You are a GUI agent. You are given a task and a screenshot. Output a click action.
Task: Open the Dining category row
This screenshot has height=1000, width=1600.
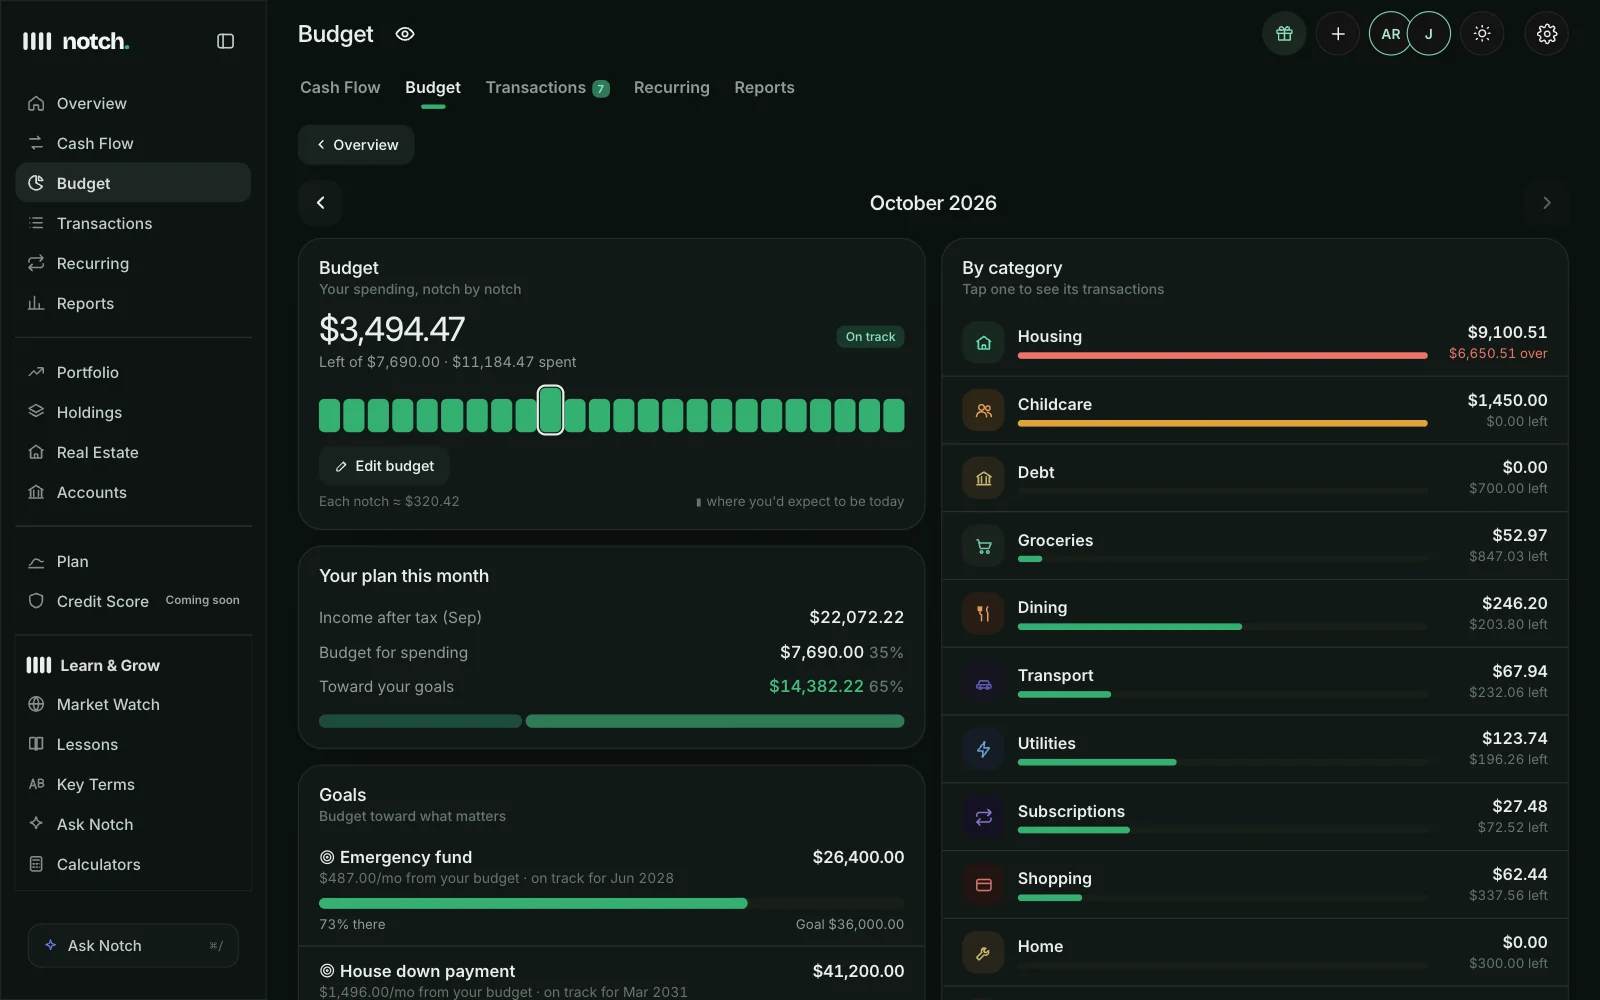tap(1254, 613)
